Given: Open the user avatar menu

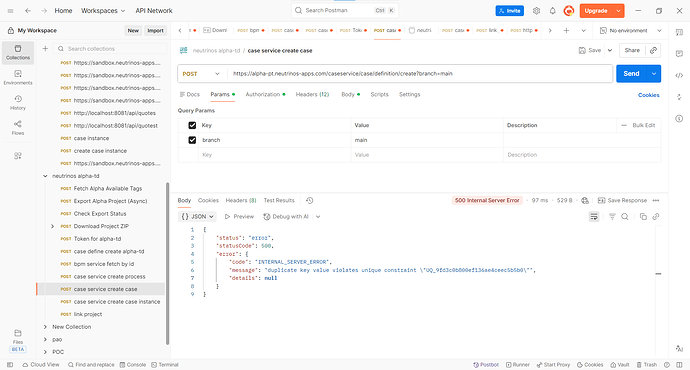Looking at the screenshot, I should coord(569,11).
